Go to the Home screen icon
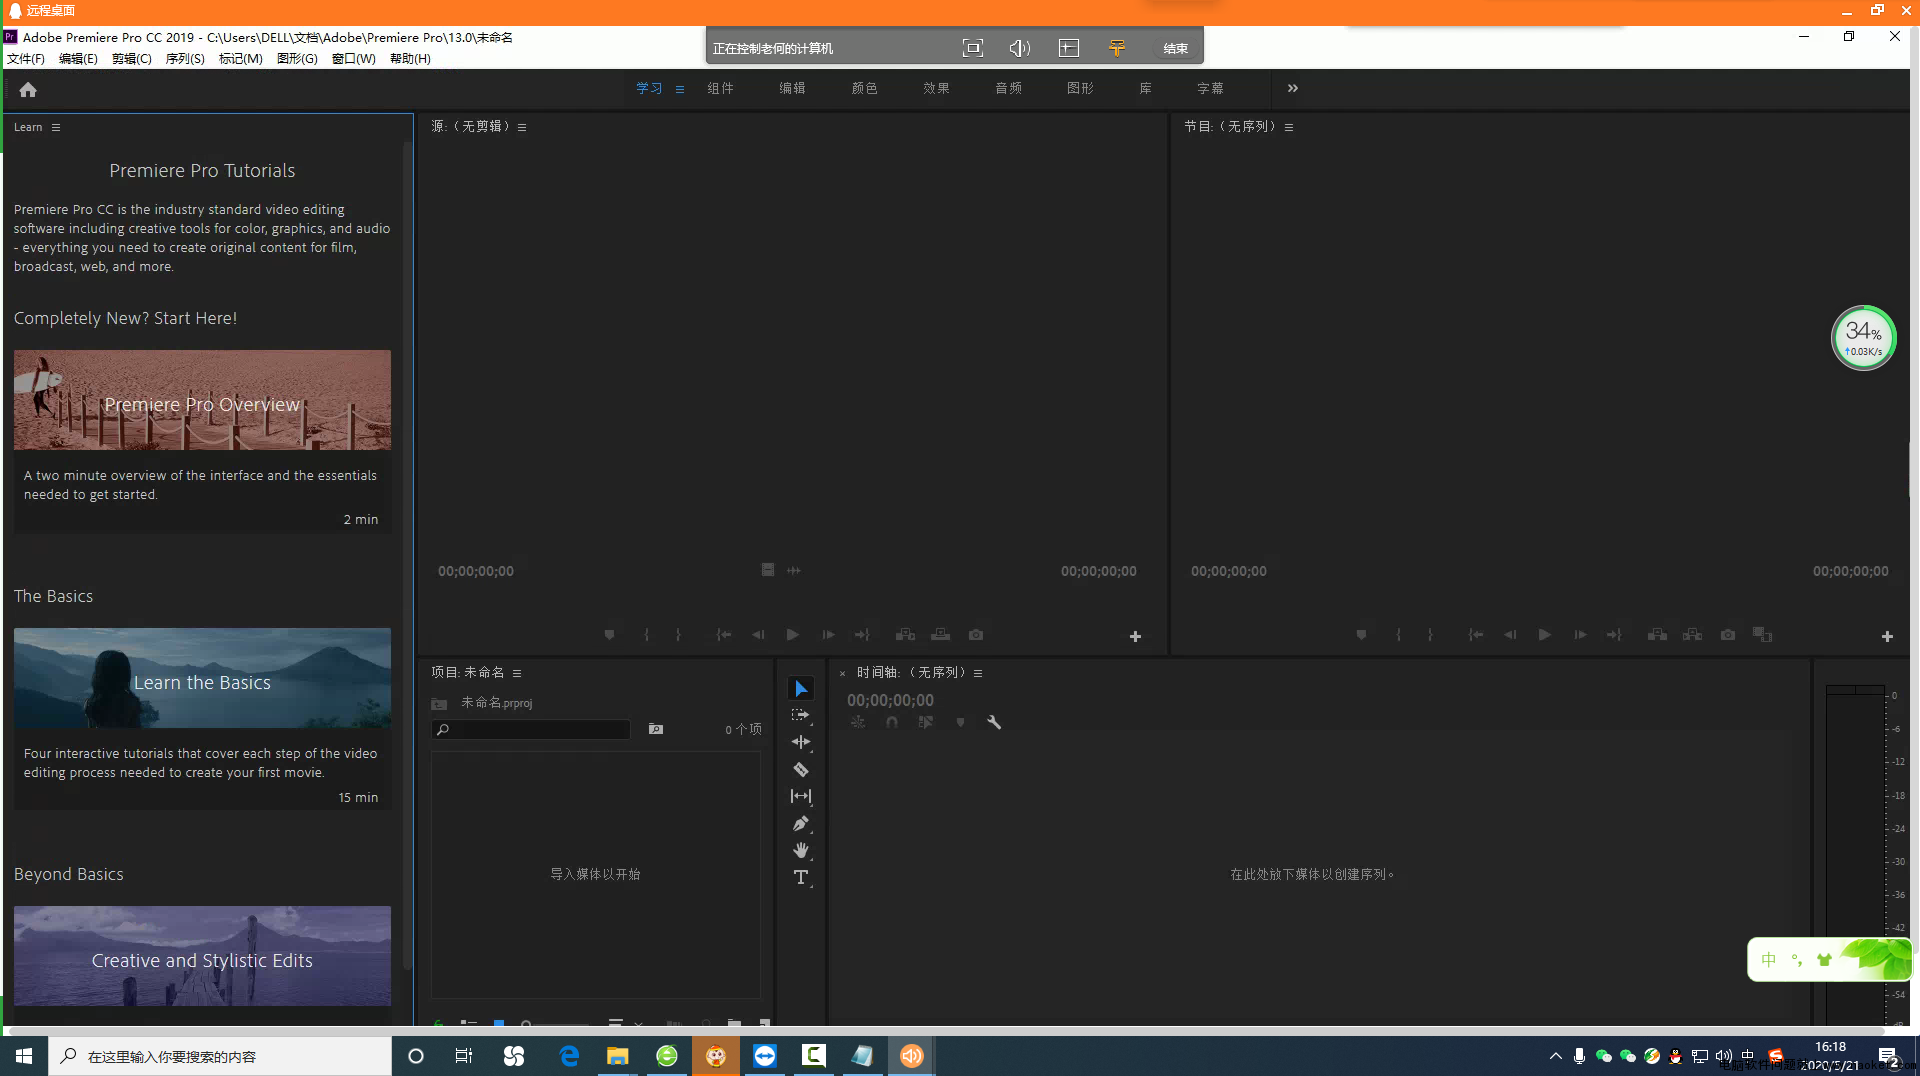 click(x=28, y=90)
